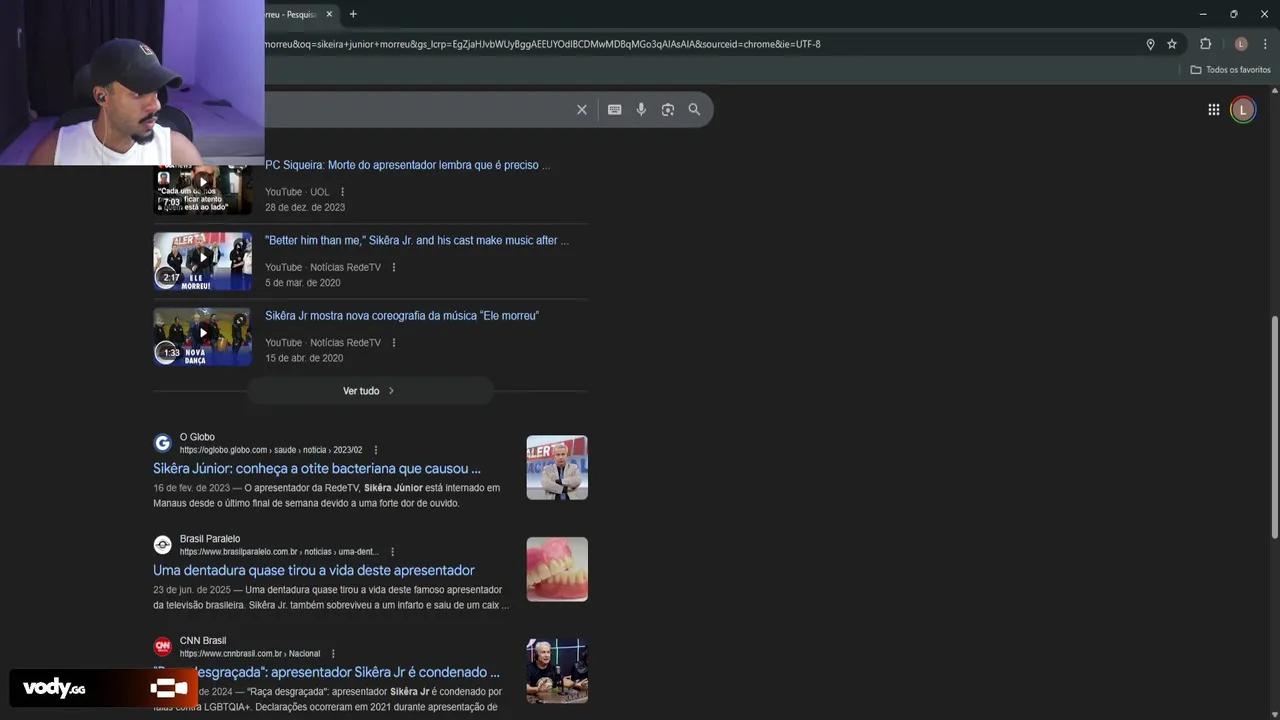Screen dimensions: 1280x720
Task: Click the CNN Brasil site favicon
Action: point(162,647)
